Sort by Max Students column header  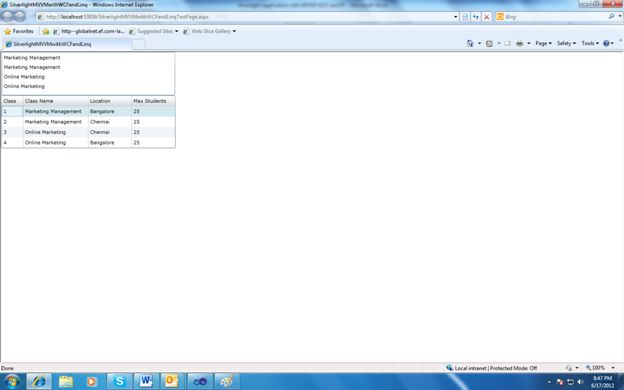click(153, 101)
